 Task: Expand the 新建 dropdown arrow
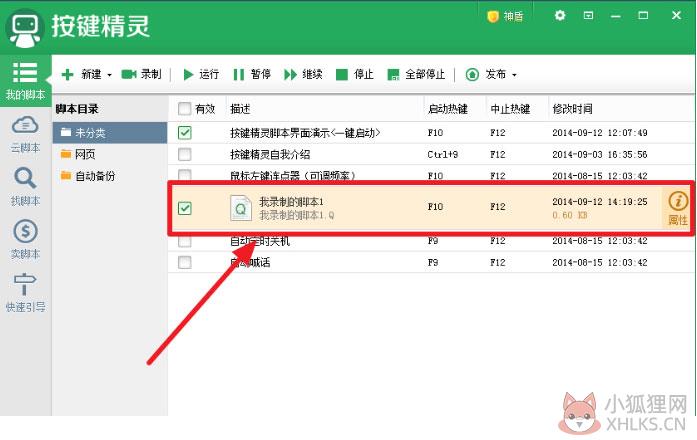[109, 75]
